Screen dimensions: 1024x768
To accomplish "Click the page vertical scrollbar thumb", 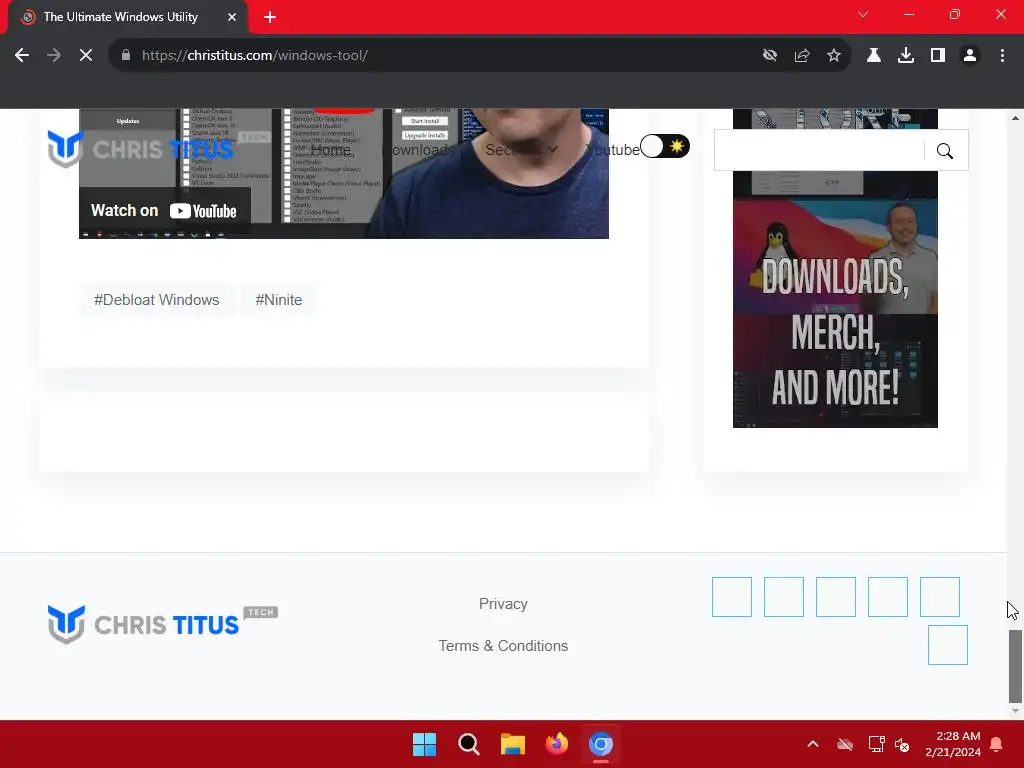I will [x=1015, y=665].
